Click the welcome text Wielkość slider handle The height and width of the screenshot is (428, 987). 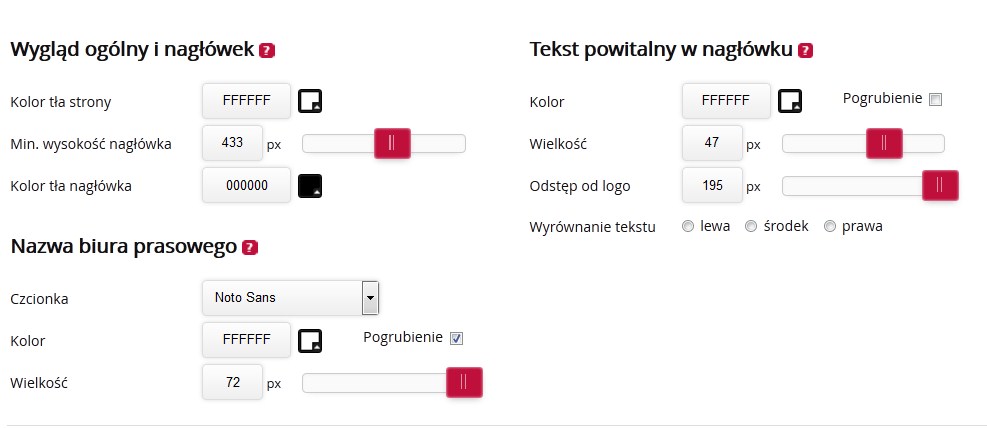coord(884,143)
